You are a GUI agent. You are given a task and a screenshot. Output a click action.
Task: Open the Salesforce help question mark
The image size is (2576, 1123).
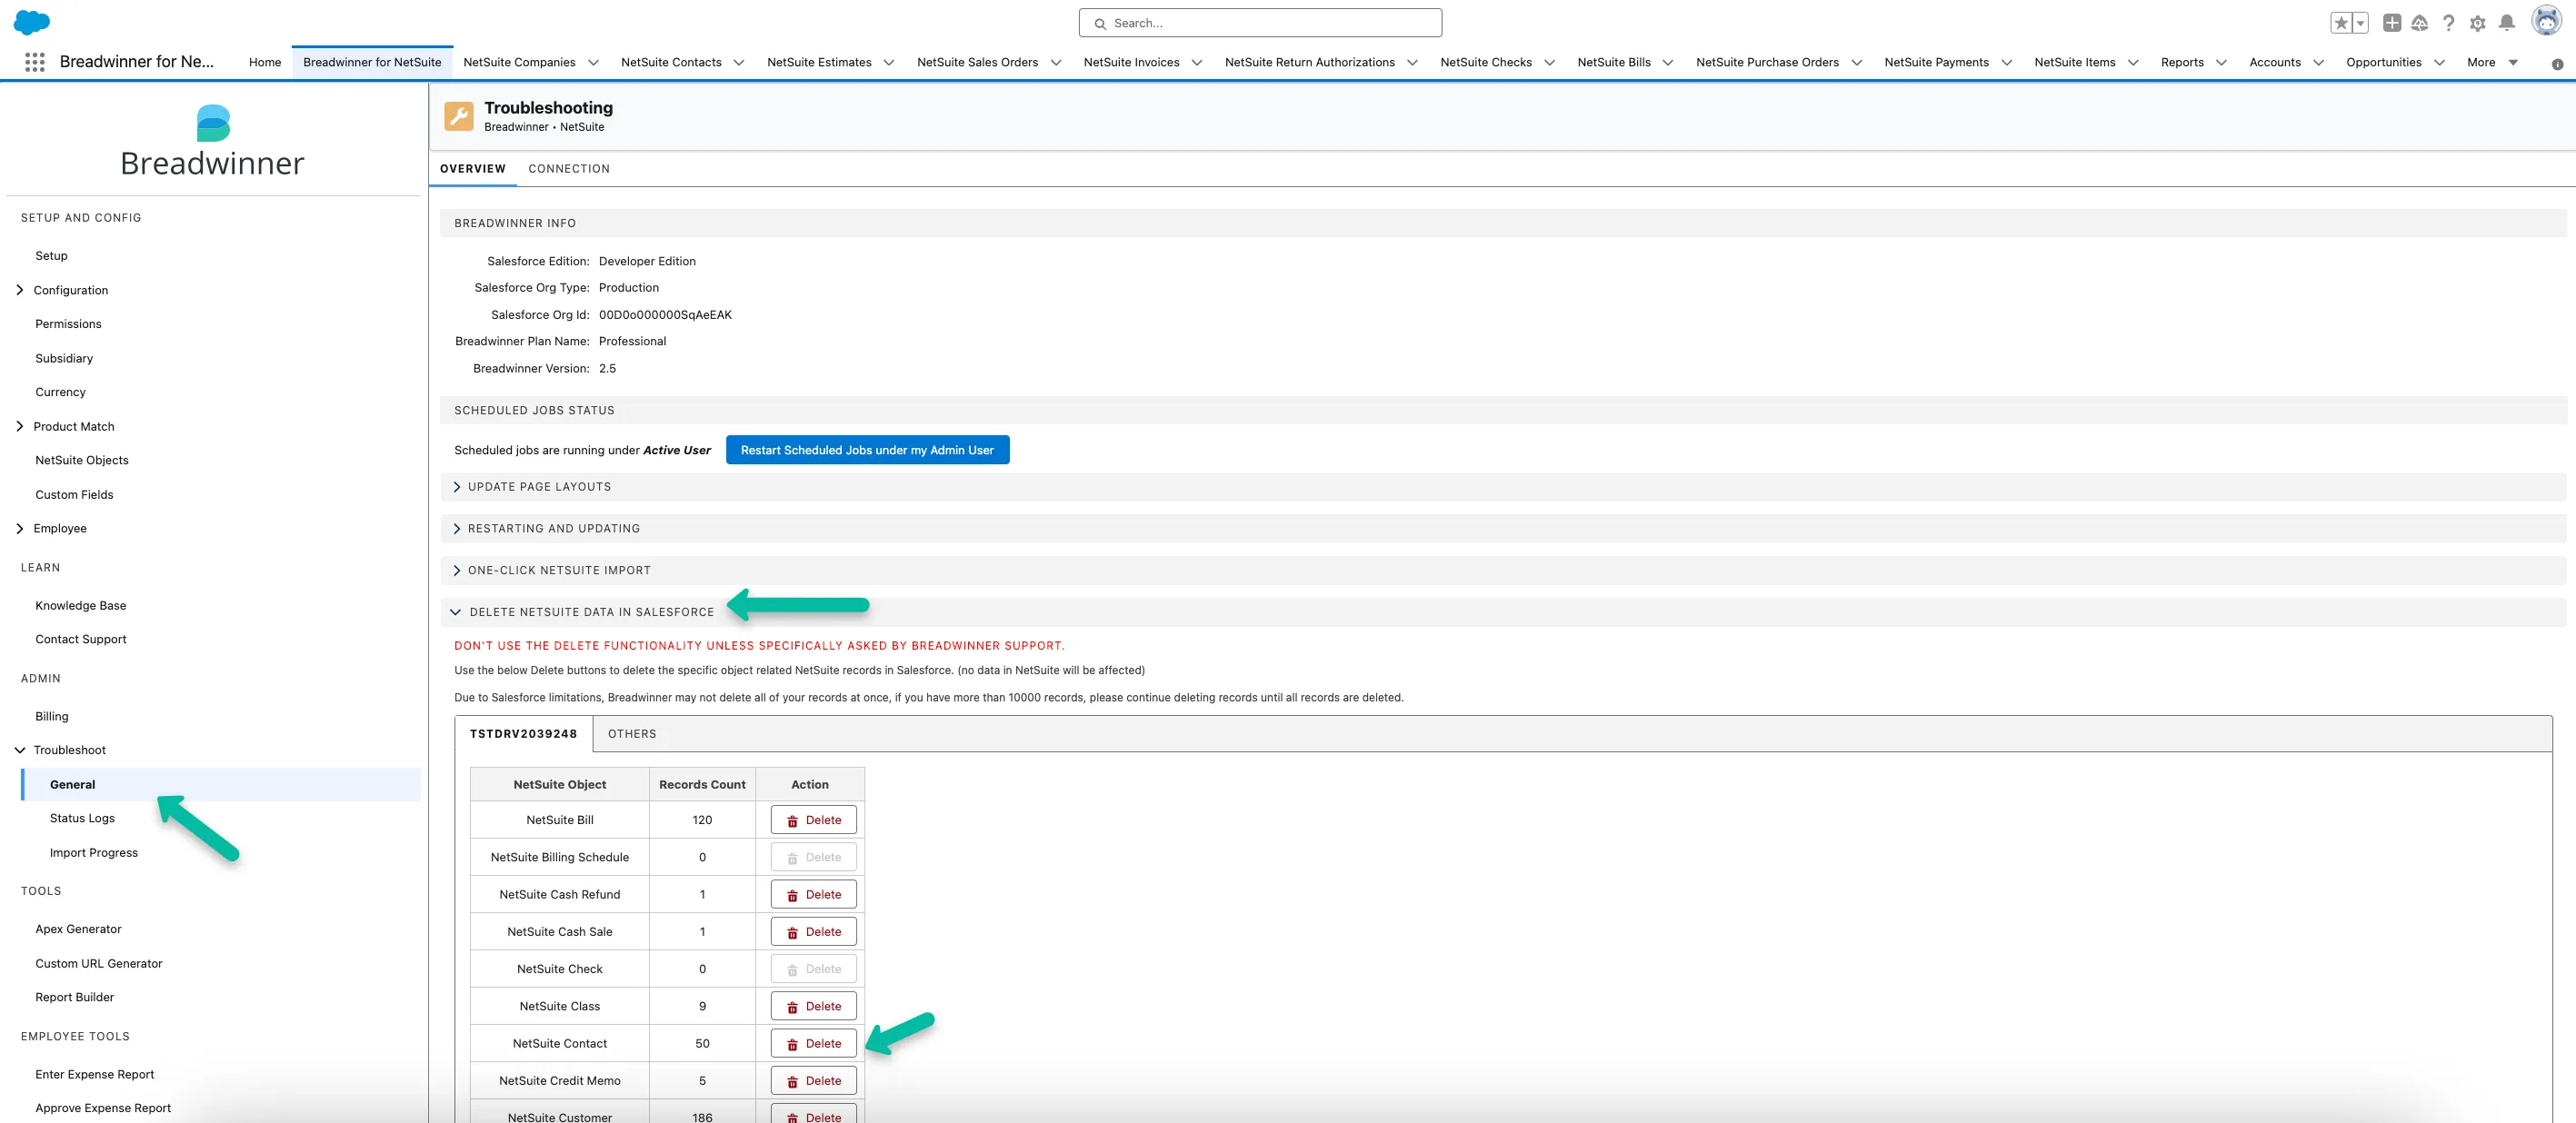pos(2449,23)
